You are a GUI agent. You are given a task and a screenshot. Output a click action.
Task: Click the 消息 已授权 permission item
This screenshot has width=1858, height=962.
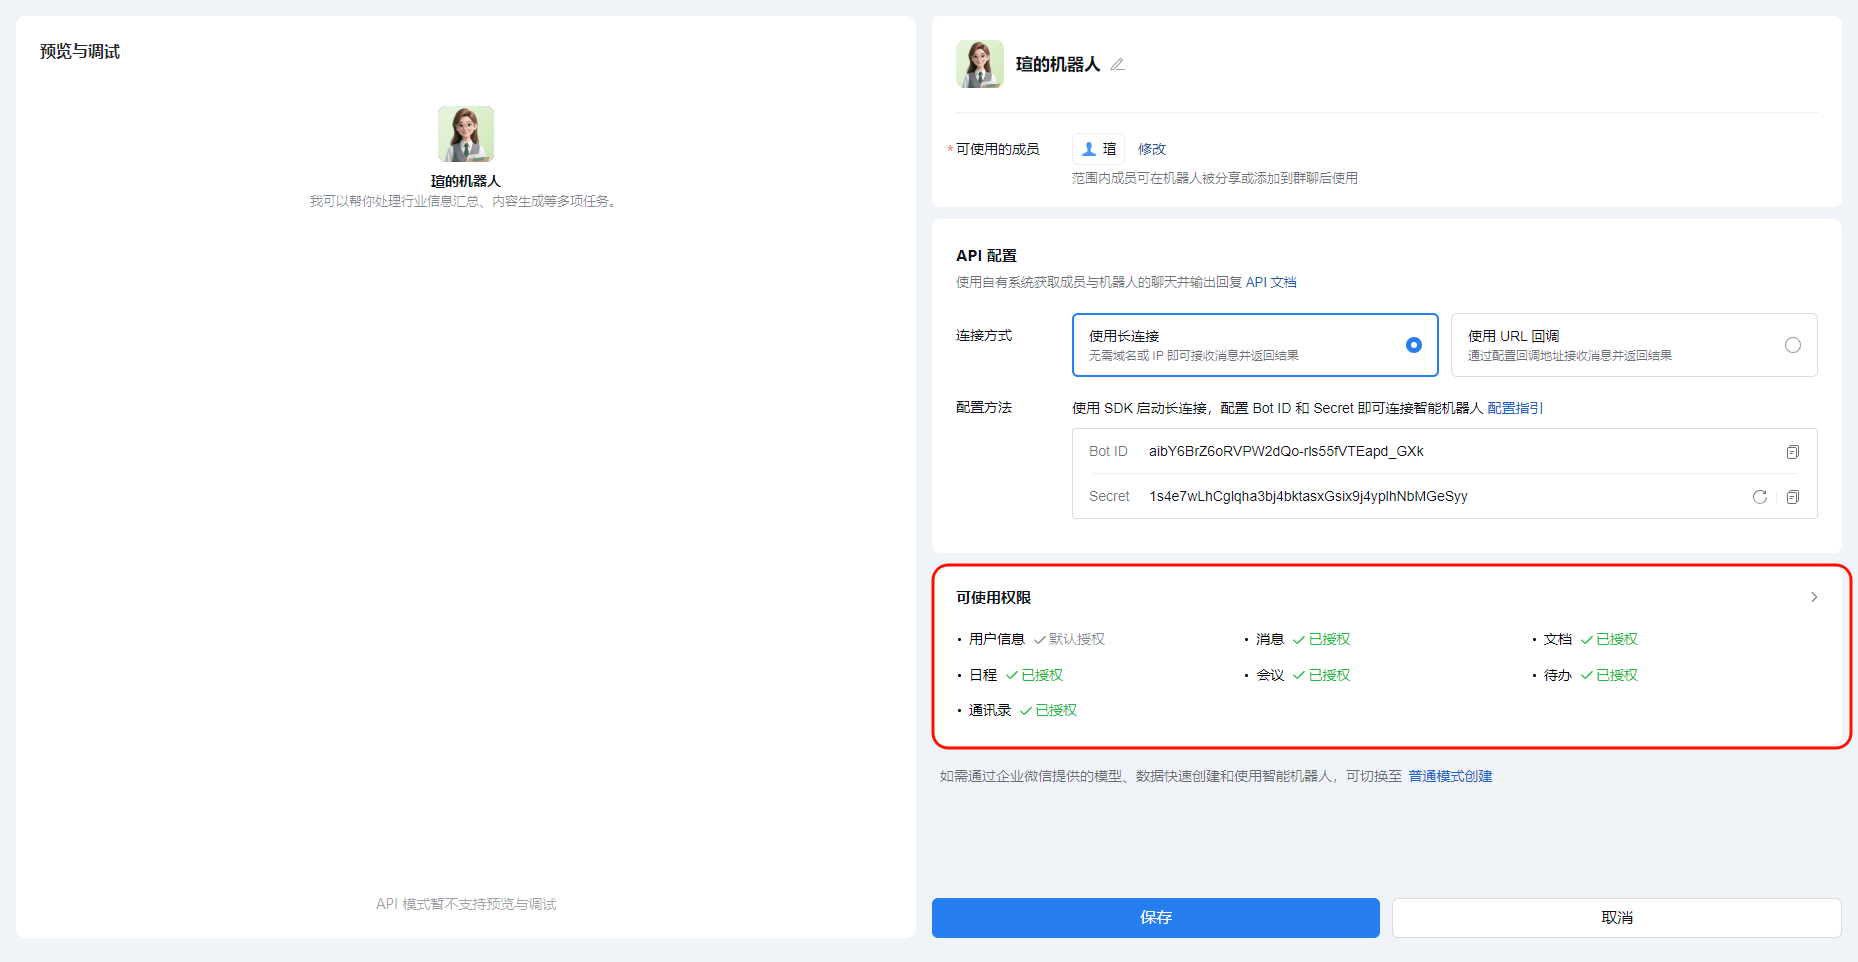tap(1297, 639)
